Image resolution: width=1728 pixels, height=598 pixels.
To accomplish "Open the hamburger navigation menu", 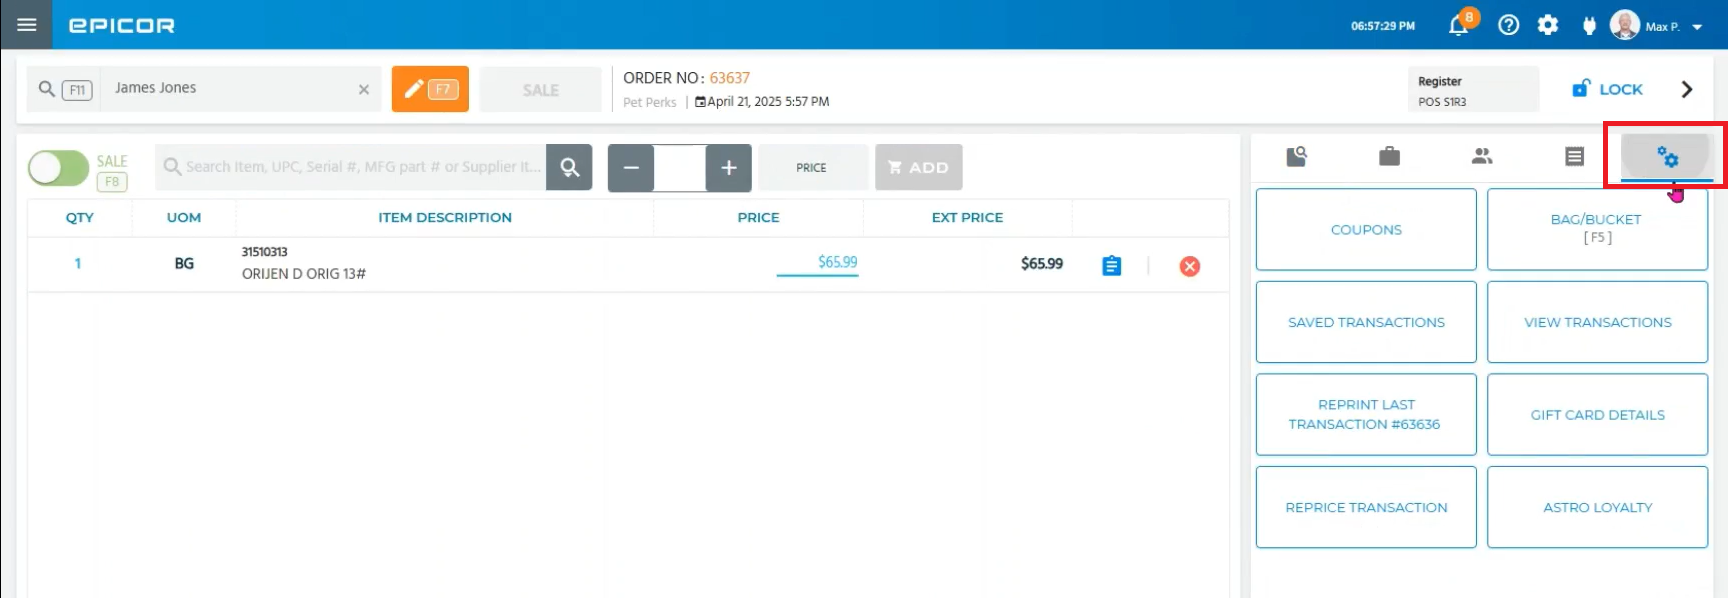I will click(27, 25).
